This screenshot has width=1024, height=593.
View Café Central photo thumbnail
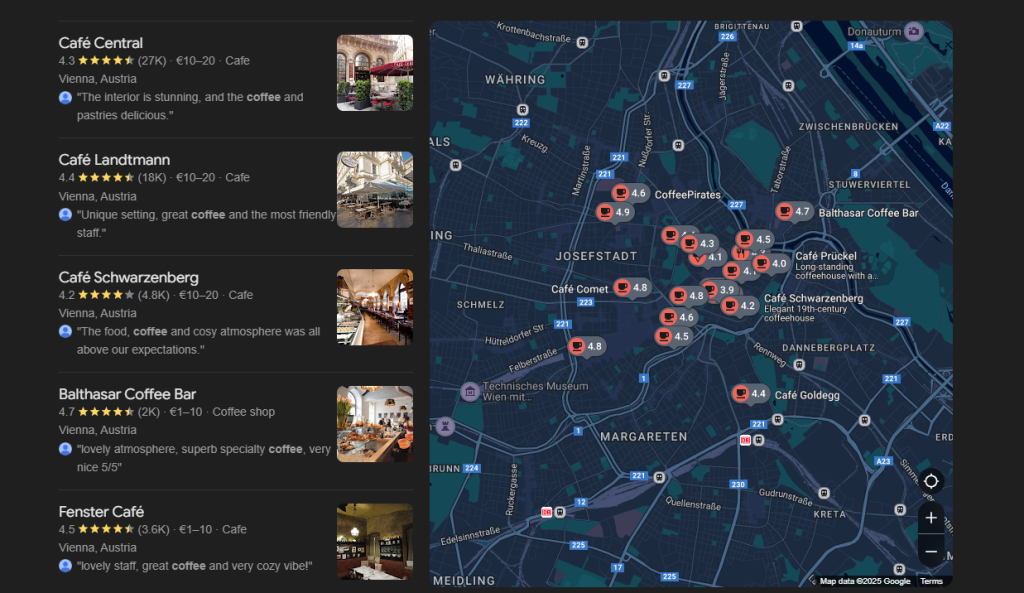375,72
